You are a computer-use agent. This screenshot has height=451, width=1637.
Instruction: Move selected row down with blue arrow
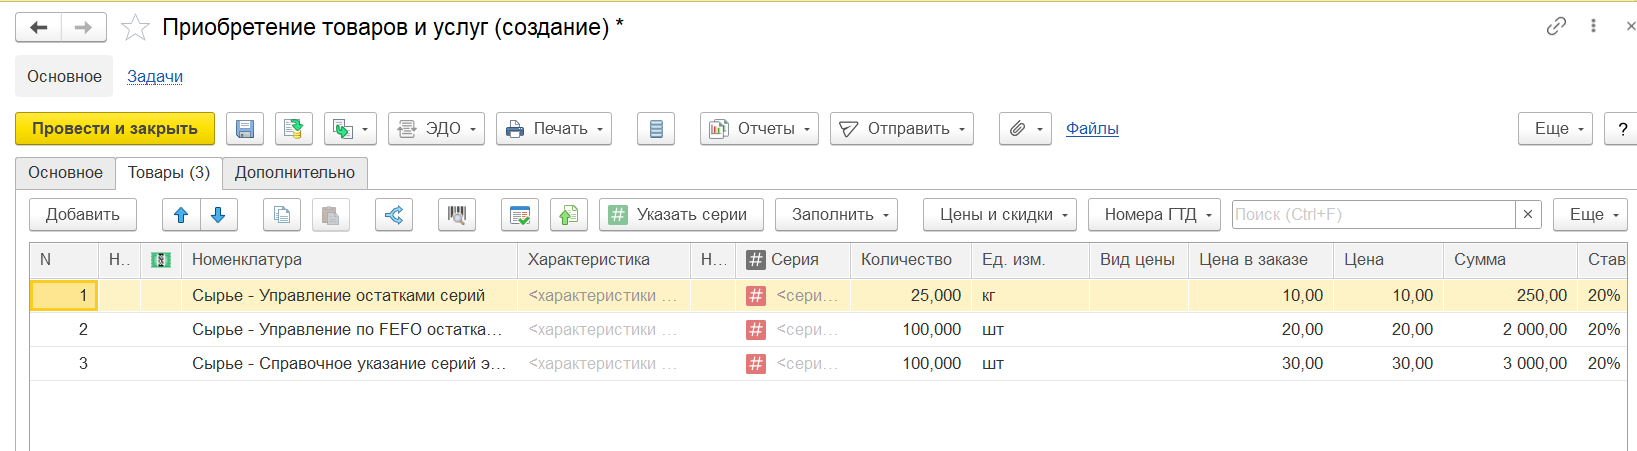218,215
